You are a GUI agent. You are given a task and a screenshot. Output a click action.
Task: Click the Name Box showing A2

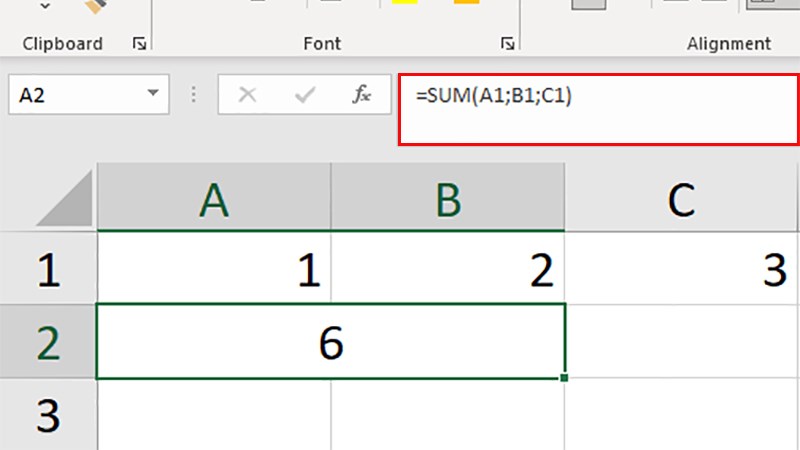tap(75, 96)
